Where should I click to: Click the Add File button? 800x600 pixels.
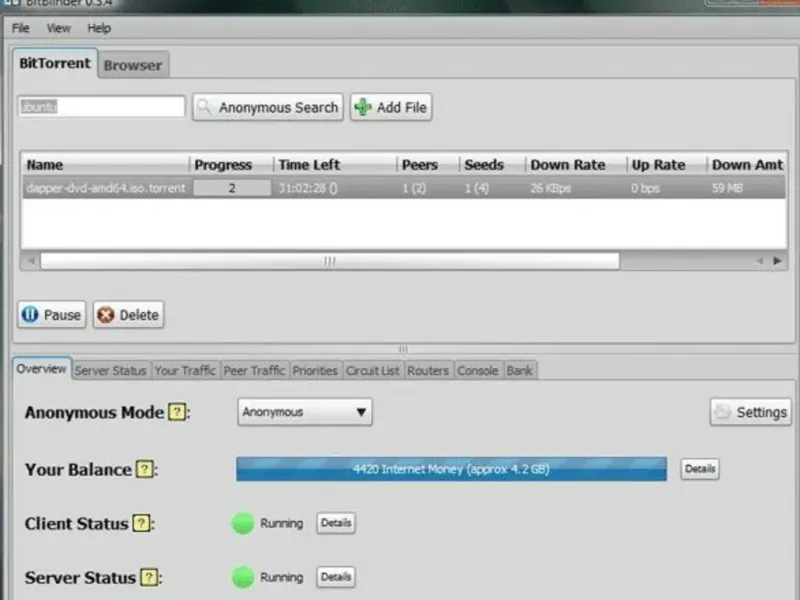[391, 107]
